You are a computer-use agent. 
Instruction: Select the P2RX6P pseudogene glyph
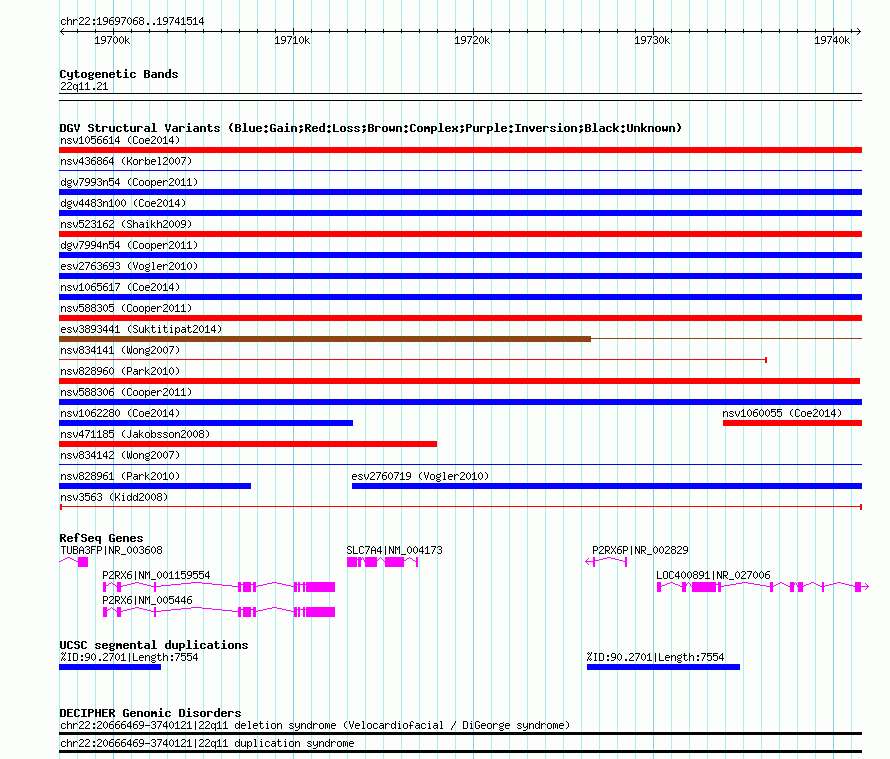[606, 562]
